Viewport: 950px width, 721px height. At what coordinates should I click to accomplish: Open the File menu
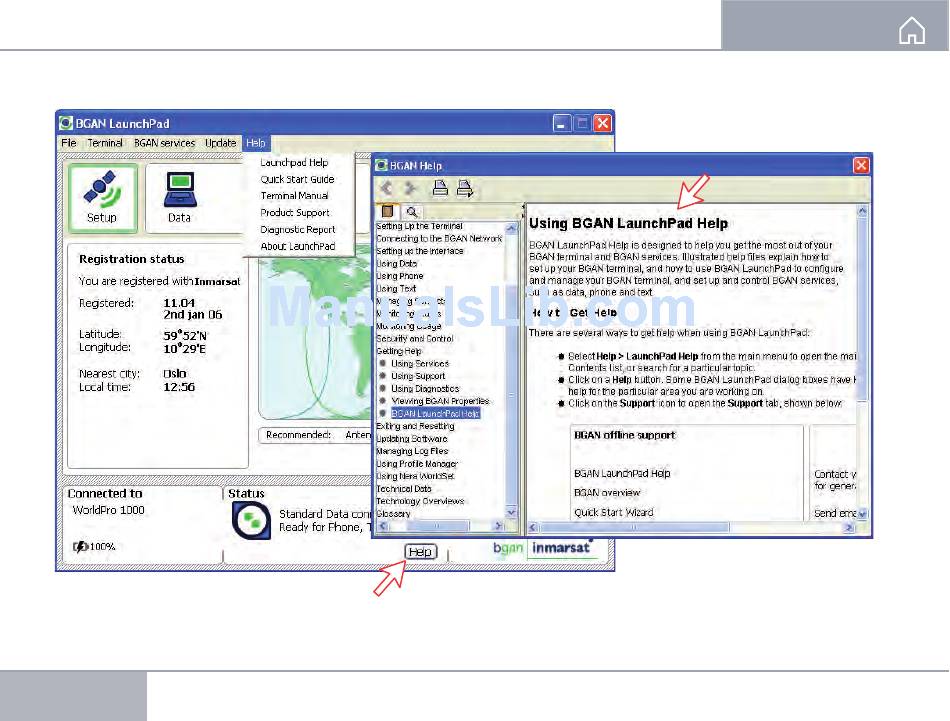pos(68,143)
